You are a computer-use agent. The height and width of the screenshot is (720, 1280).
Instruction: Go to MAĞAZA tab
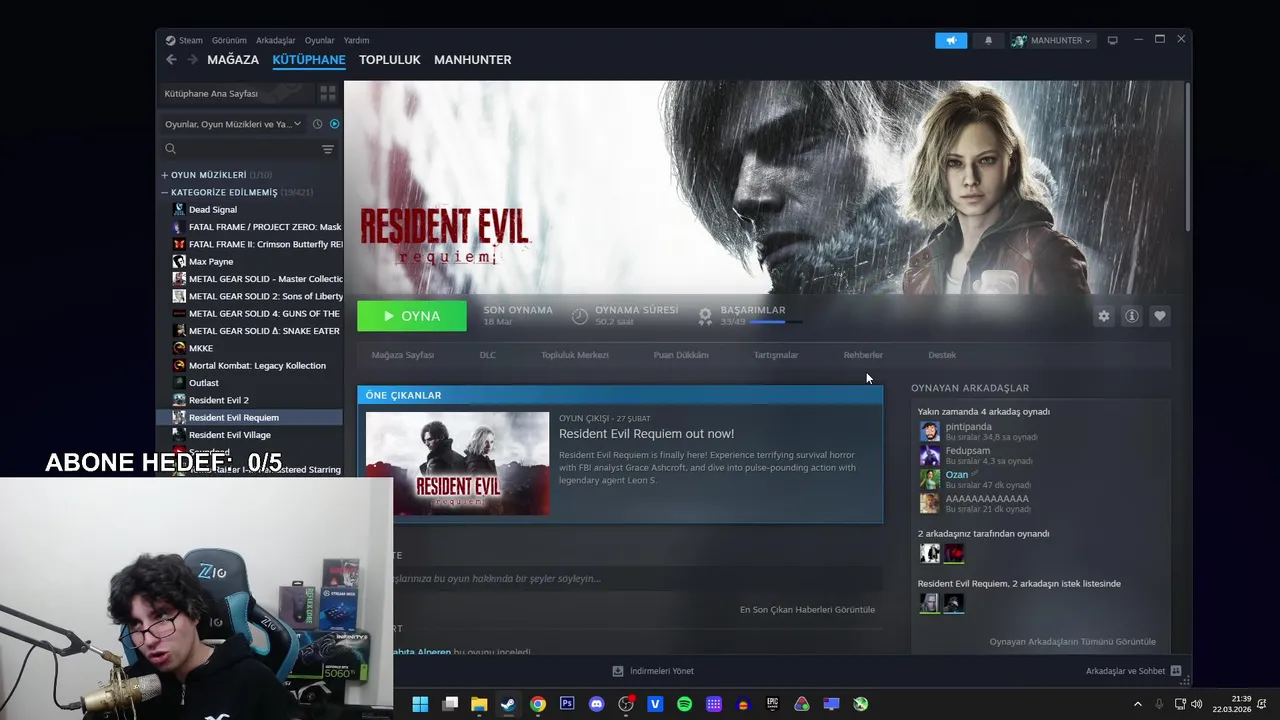(233, 60)
